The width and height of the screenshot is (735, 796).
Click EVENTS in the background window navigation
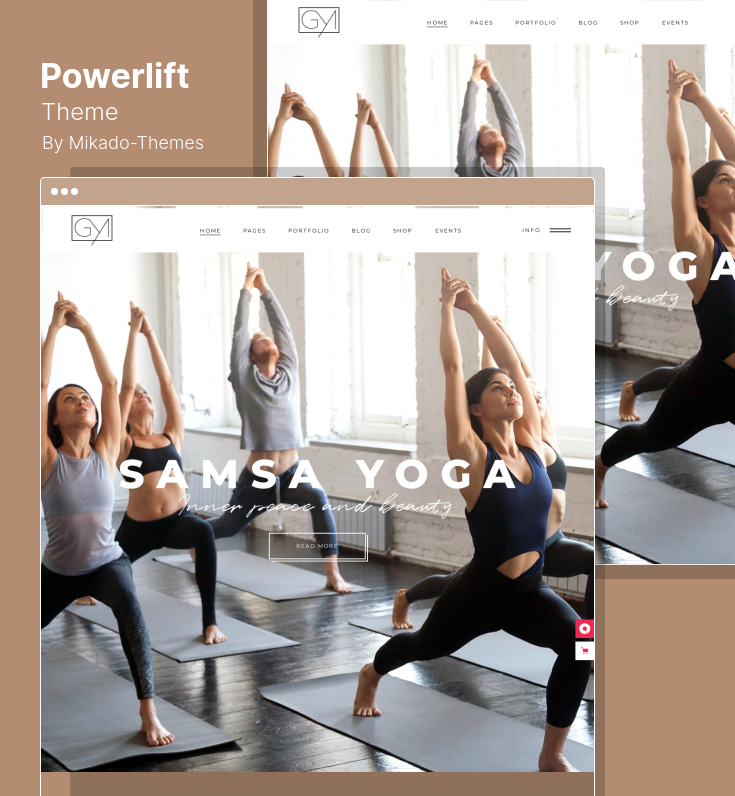(x=675, y=23)
